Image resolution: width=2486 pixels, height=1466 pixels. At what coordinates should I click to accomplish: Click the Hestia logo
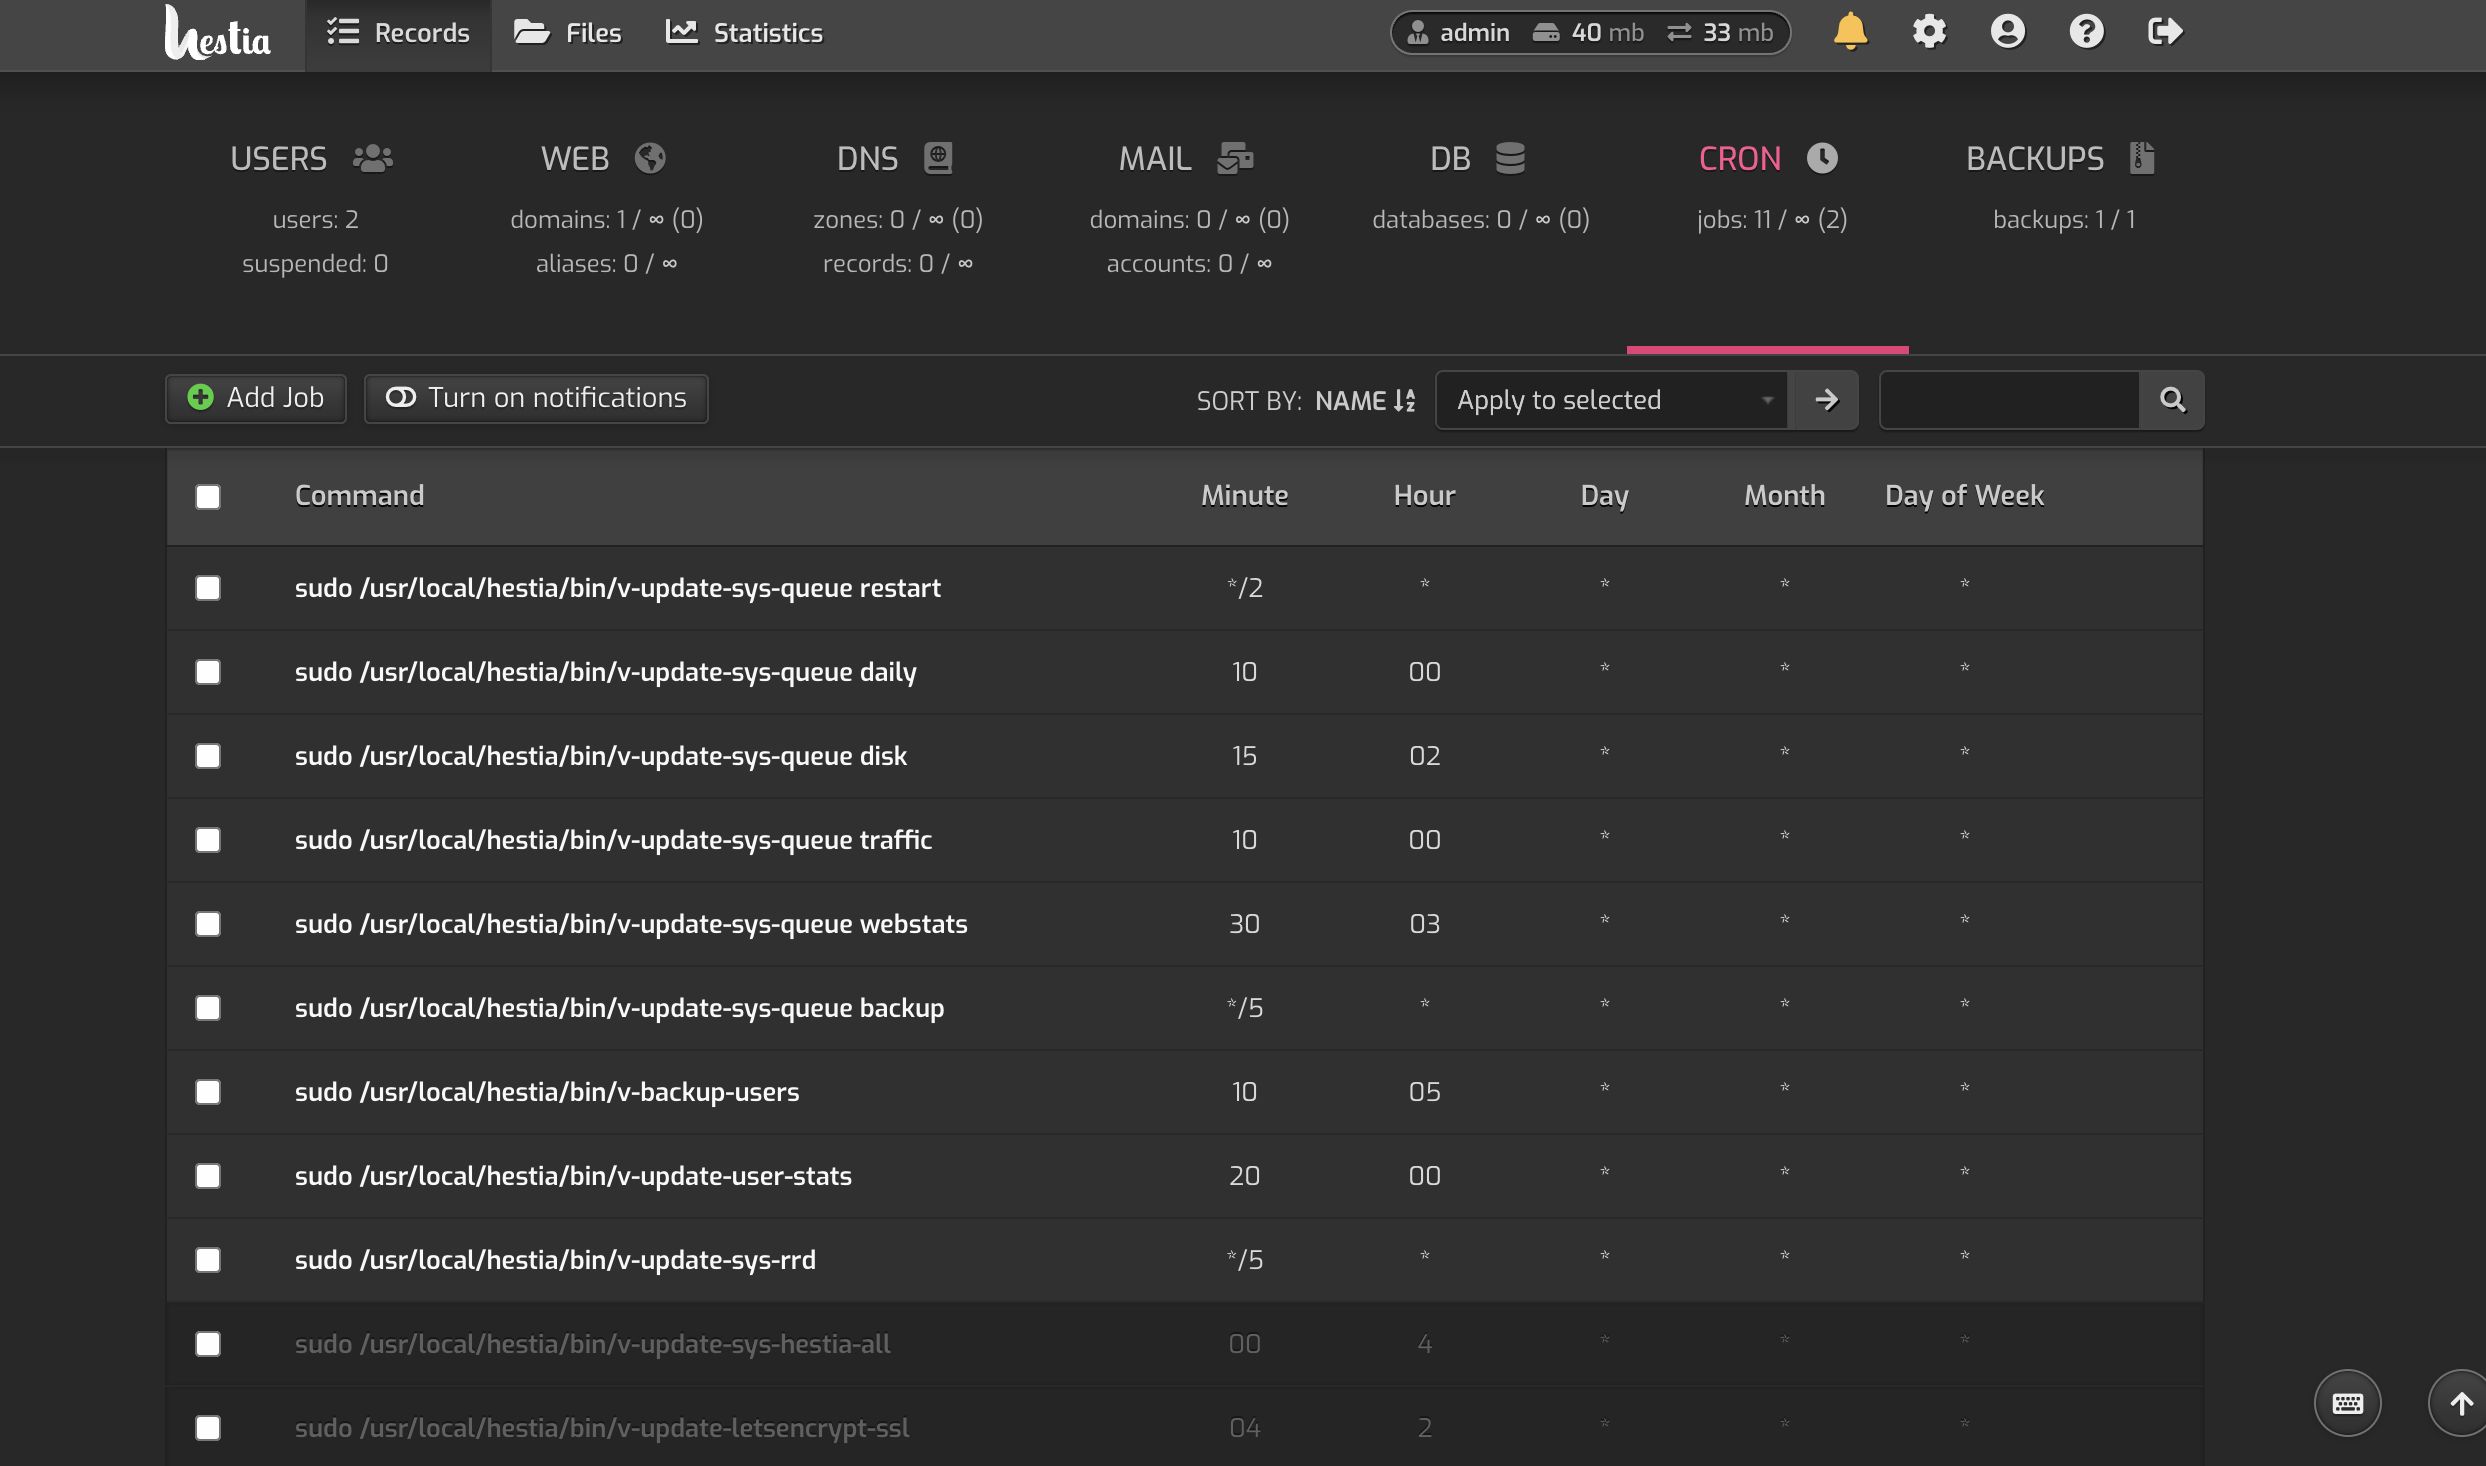coord(217,34)
